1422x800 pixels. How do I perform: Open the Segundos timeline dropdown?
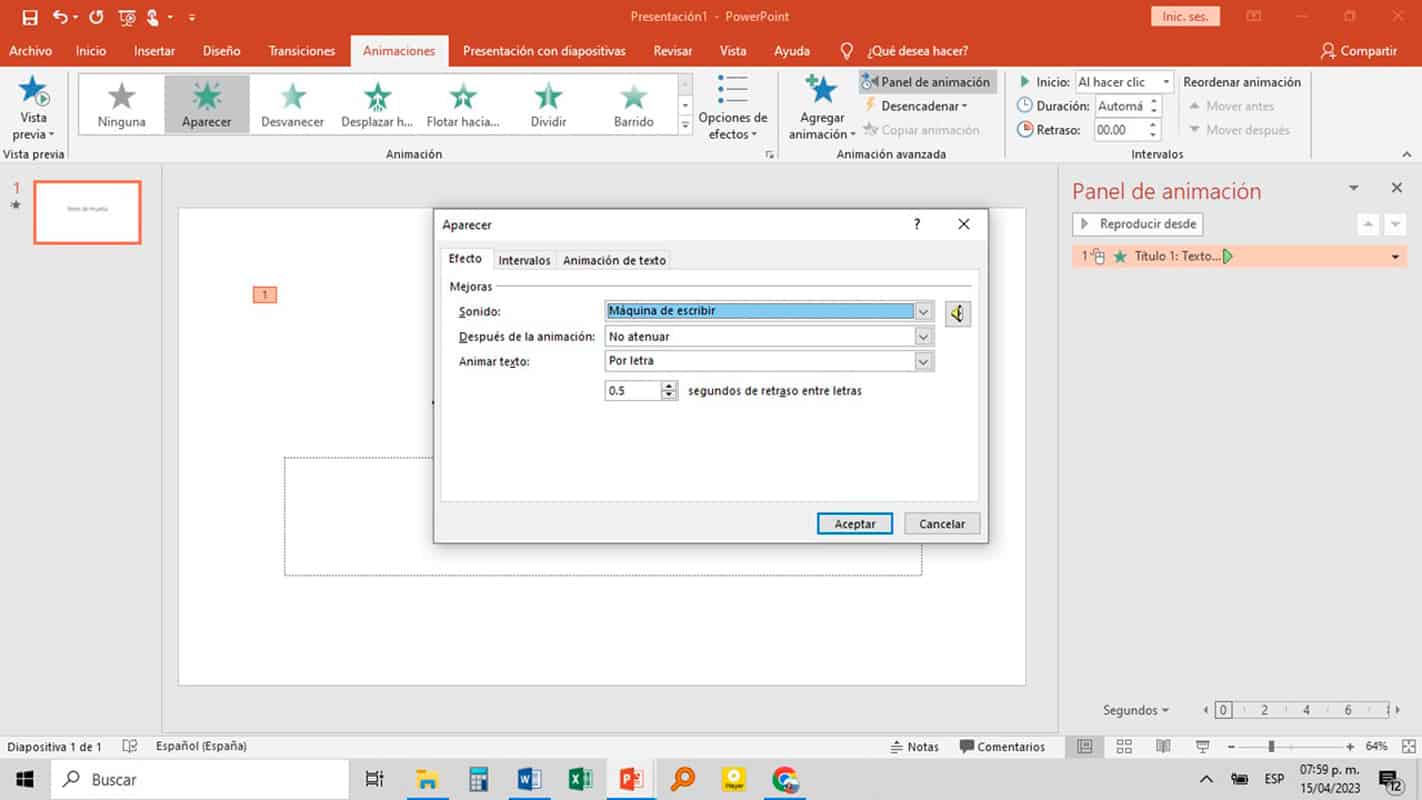(x=1136, y=710)
